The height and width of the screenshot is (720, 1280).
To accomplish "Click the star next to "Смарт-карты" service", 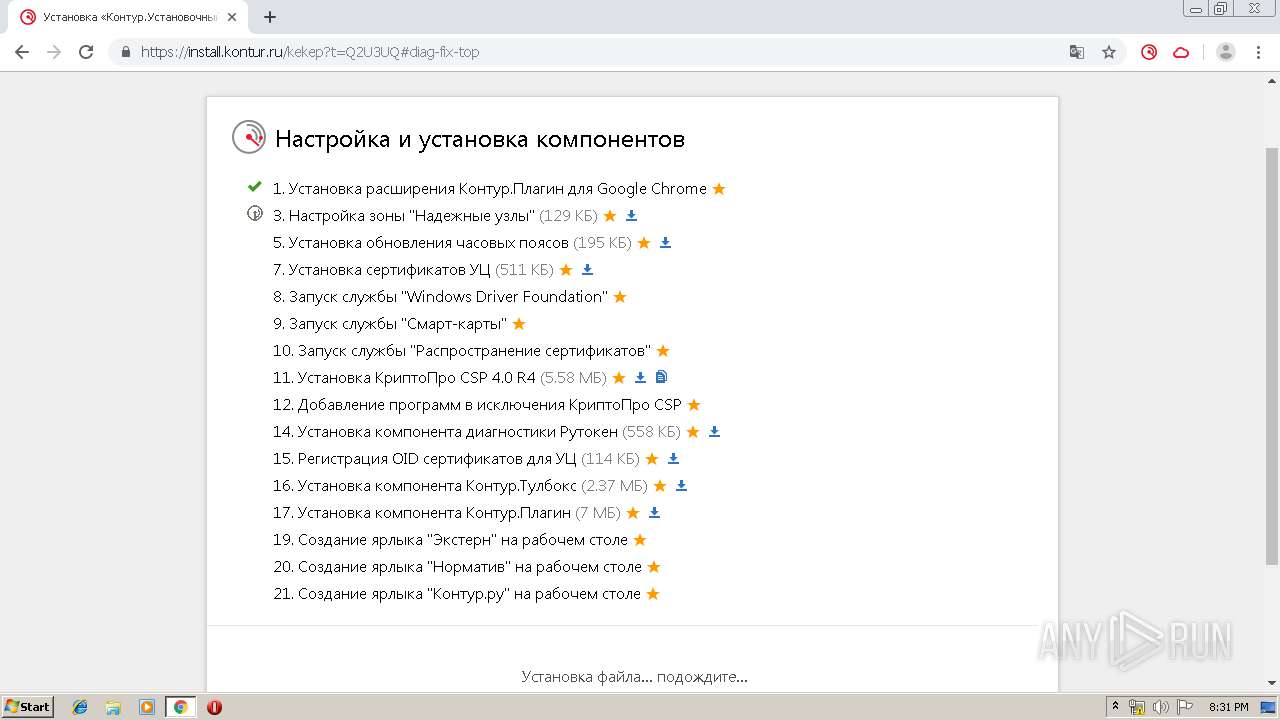I will click(x=519, y=323).
